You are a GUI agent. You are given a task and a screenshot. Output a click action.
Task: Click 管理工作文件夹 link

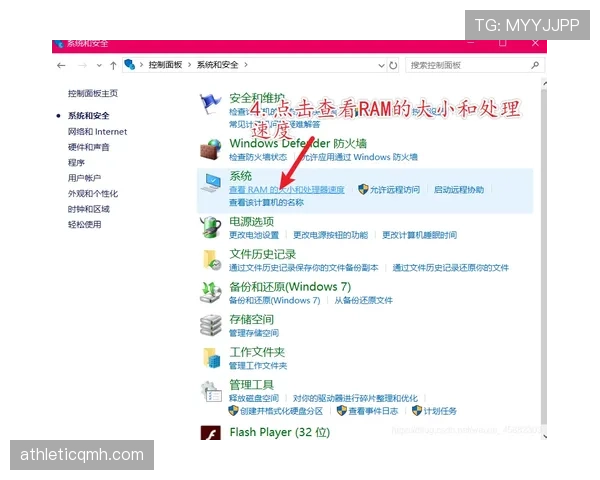(258, 366)
